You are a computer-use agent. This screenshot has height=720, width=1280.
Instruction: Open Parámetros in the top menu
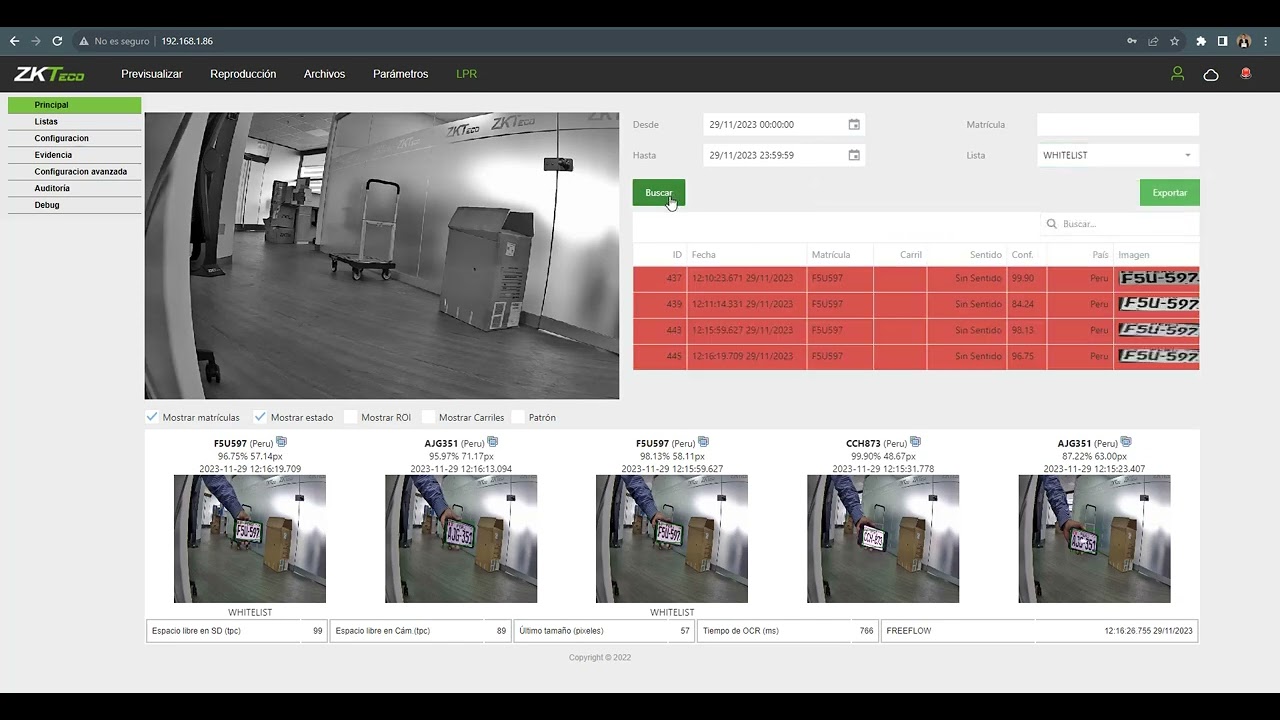[400, 74]
